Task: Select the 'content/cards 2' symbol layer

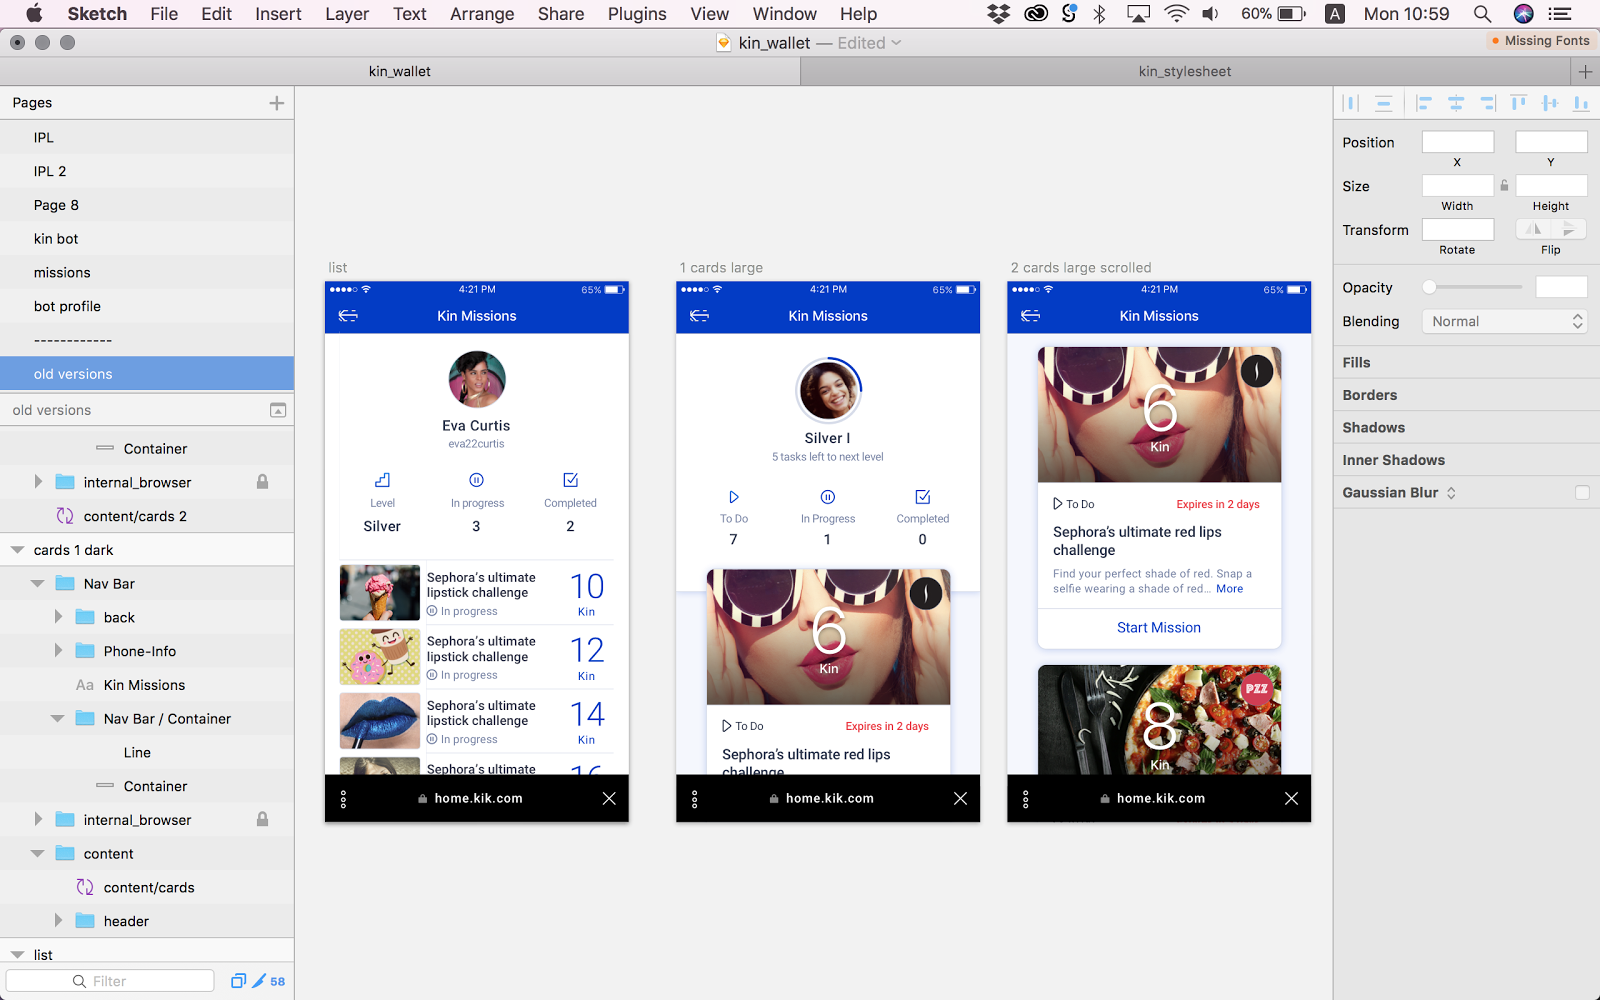Action: pyautogui.click(x=147, y=516)
